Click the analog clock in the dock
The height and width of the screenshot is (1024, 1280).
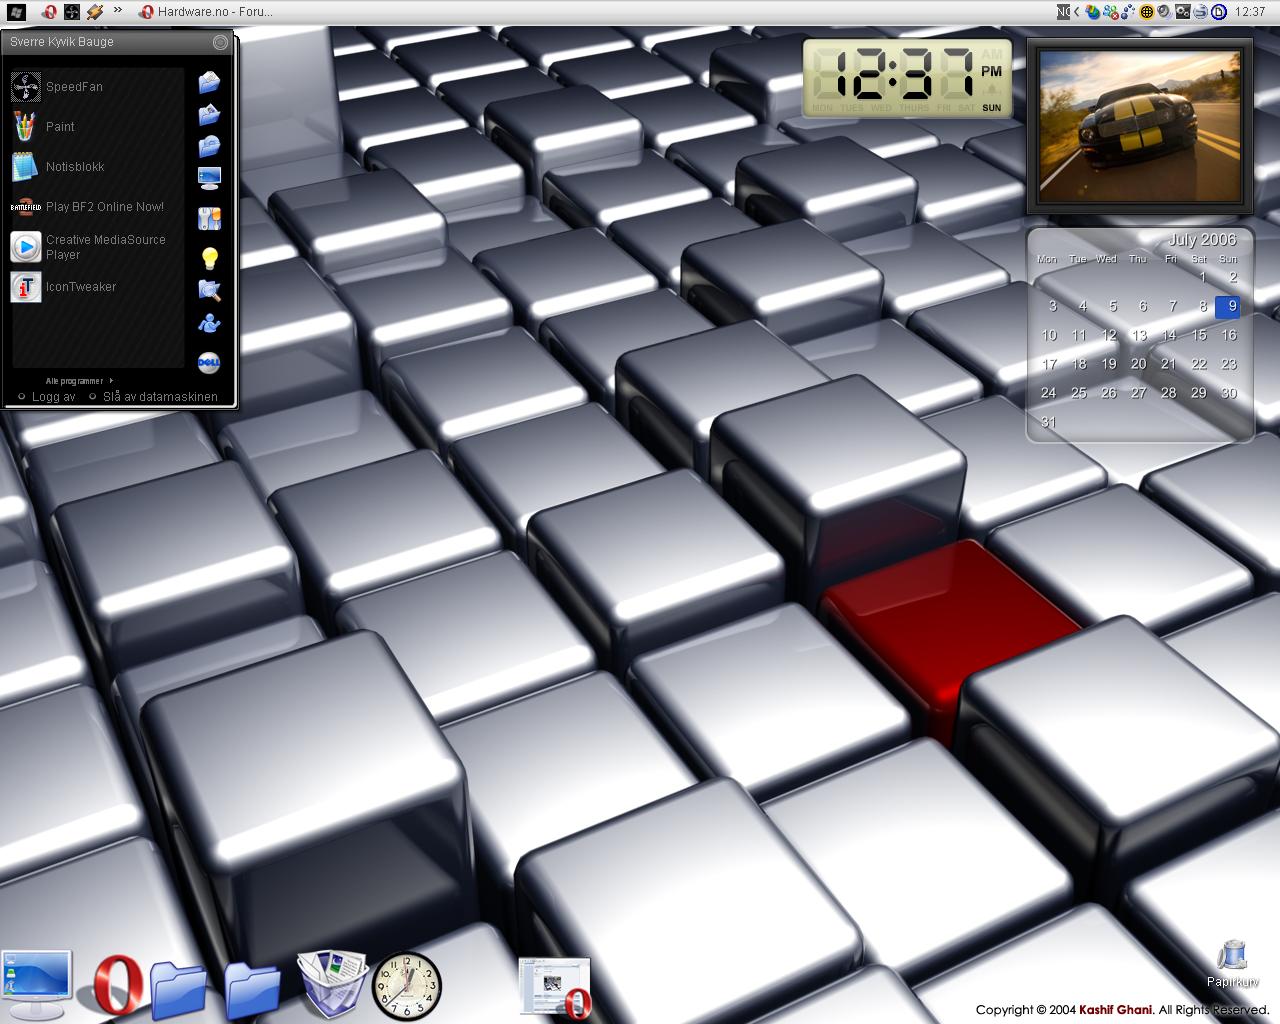[x=407, y=986]
